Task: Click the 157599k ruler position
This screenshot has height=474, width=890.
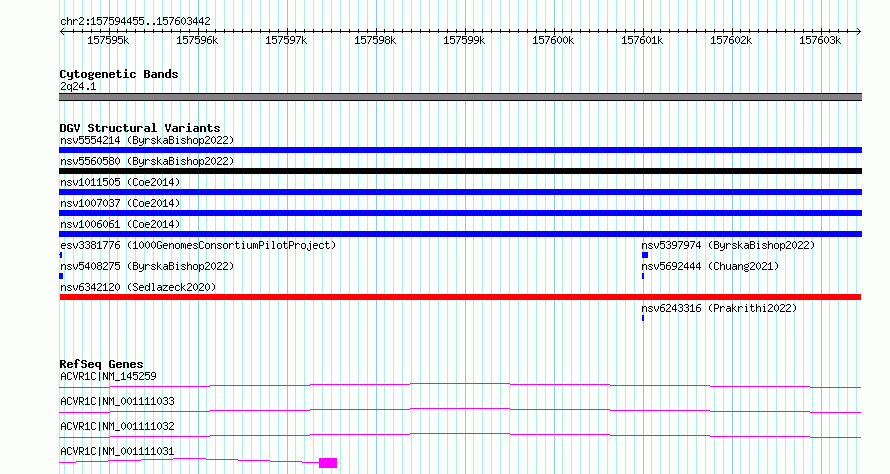Action: (464, 40)
